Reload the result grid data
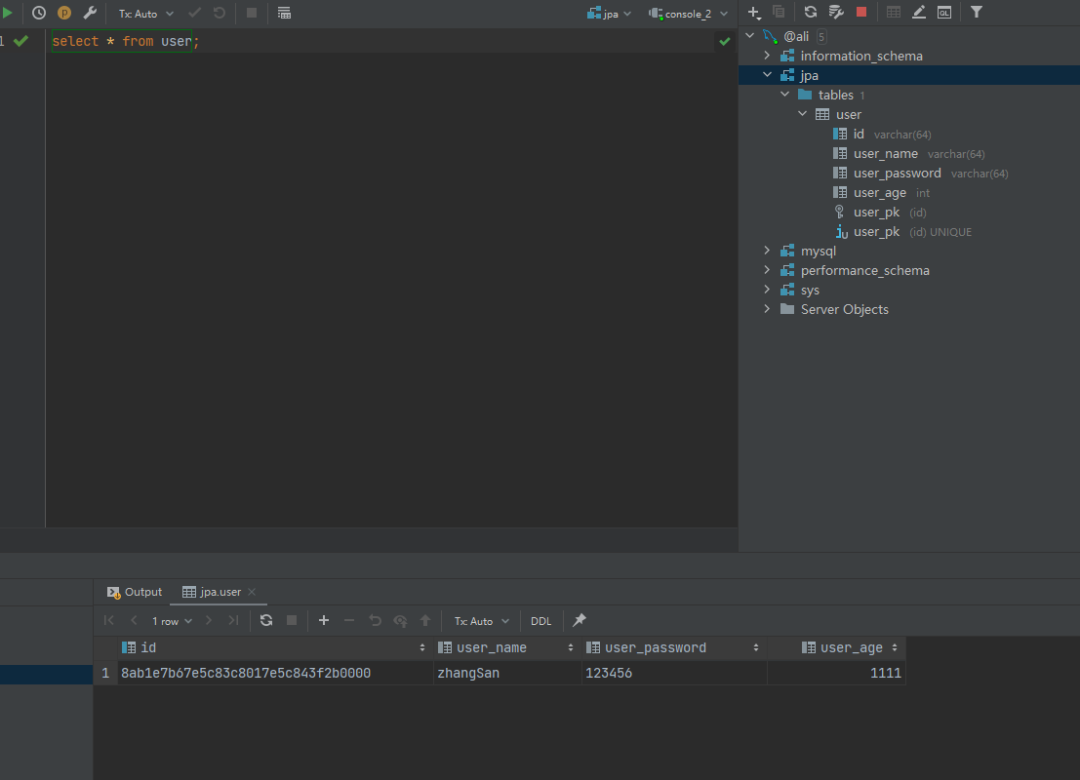 [266, 620]
